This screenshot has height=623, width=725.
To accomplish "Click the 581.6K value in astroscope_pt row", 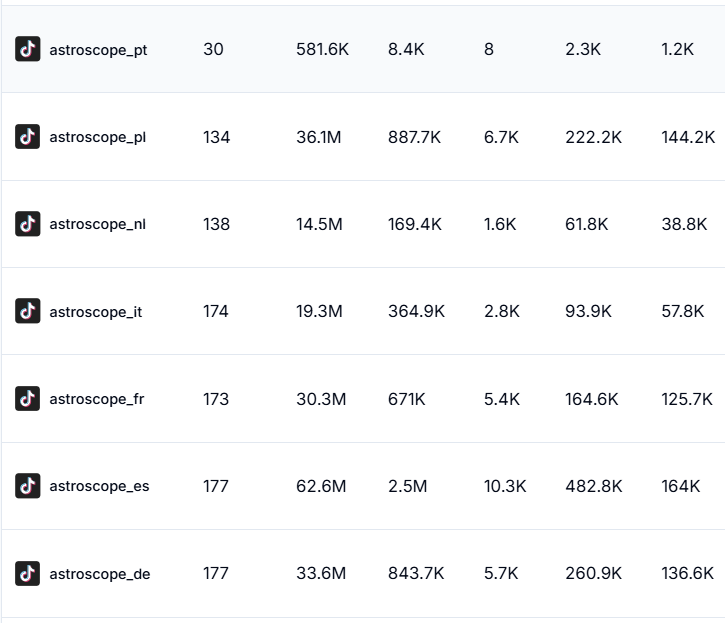I will pyautogui.click(x=322, y=49).
